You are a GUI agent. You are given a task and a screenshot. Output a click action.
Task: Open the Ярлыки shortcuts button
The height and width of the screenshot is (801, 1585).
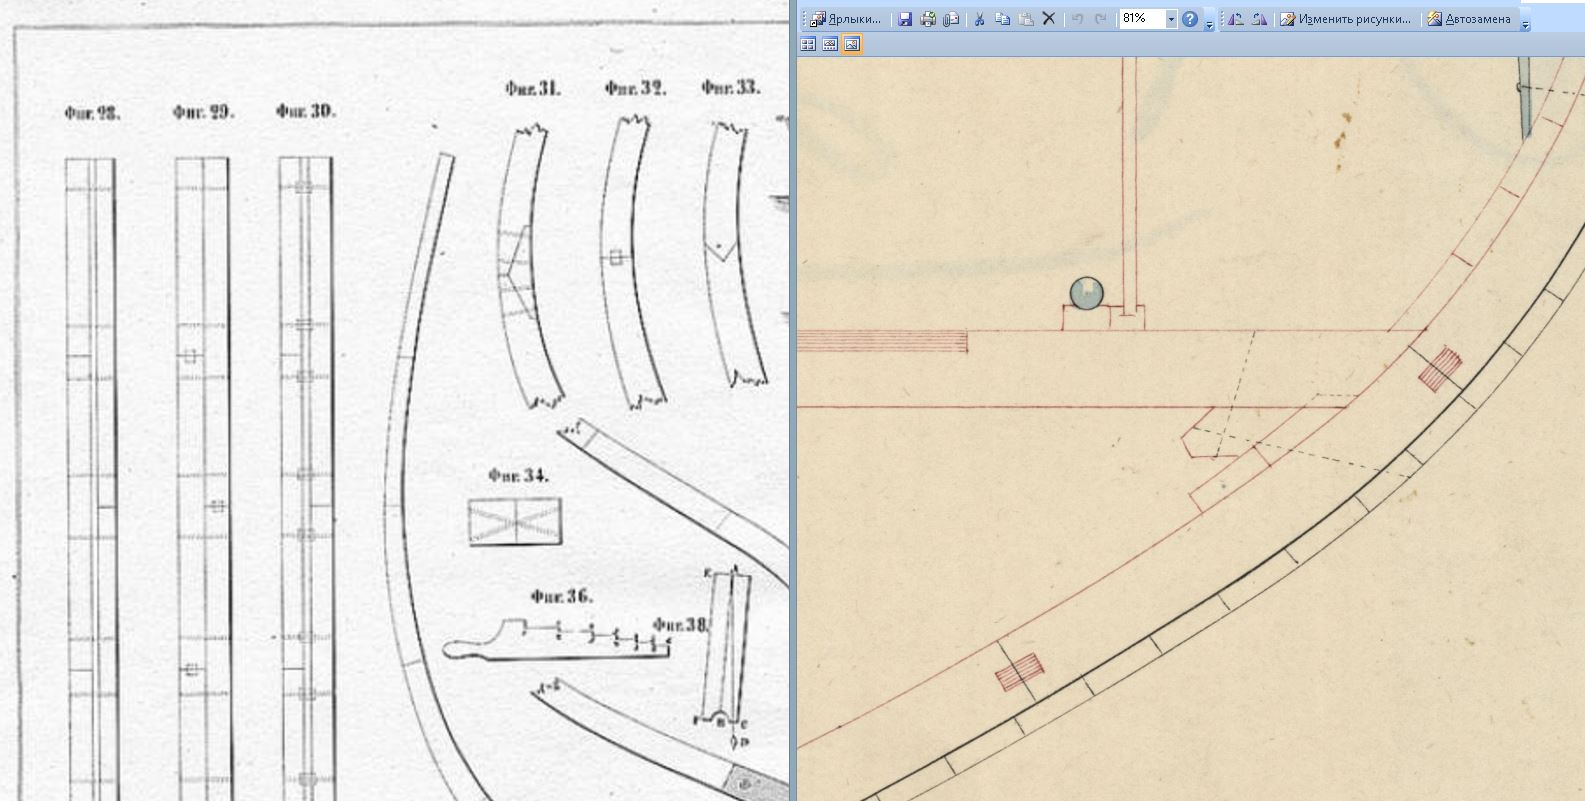pyautogui.click(x=846, y=19)
